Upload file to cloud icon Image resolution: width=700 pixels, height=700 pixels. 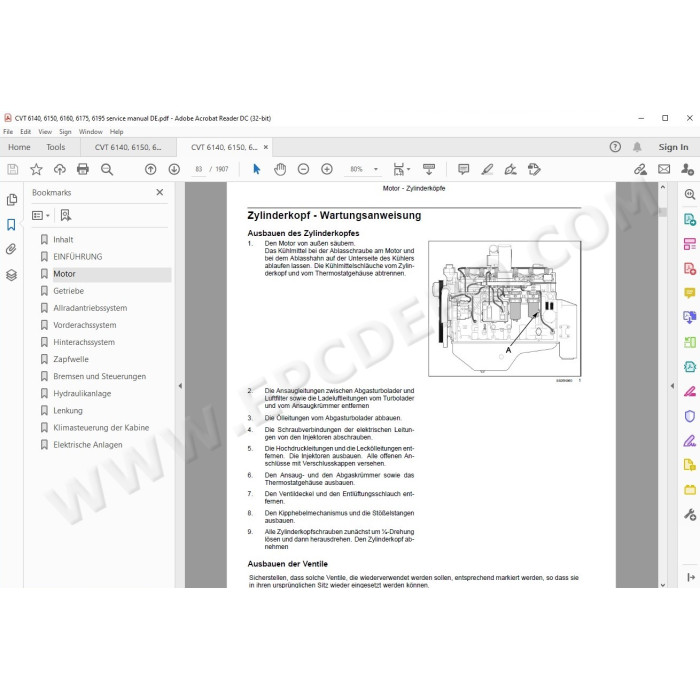pos(59,169)
